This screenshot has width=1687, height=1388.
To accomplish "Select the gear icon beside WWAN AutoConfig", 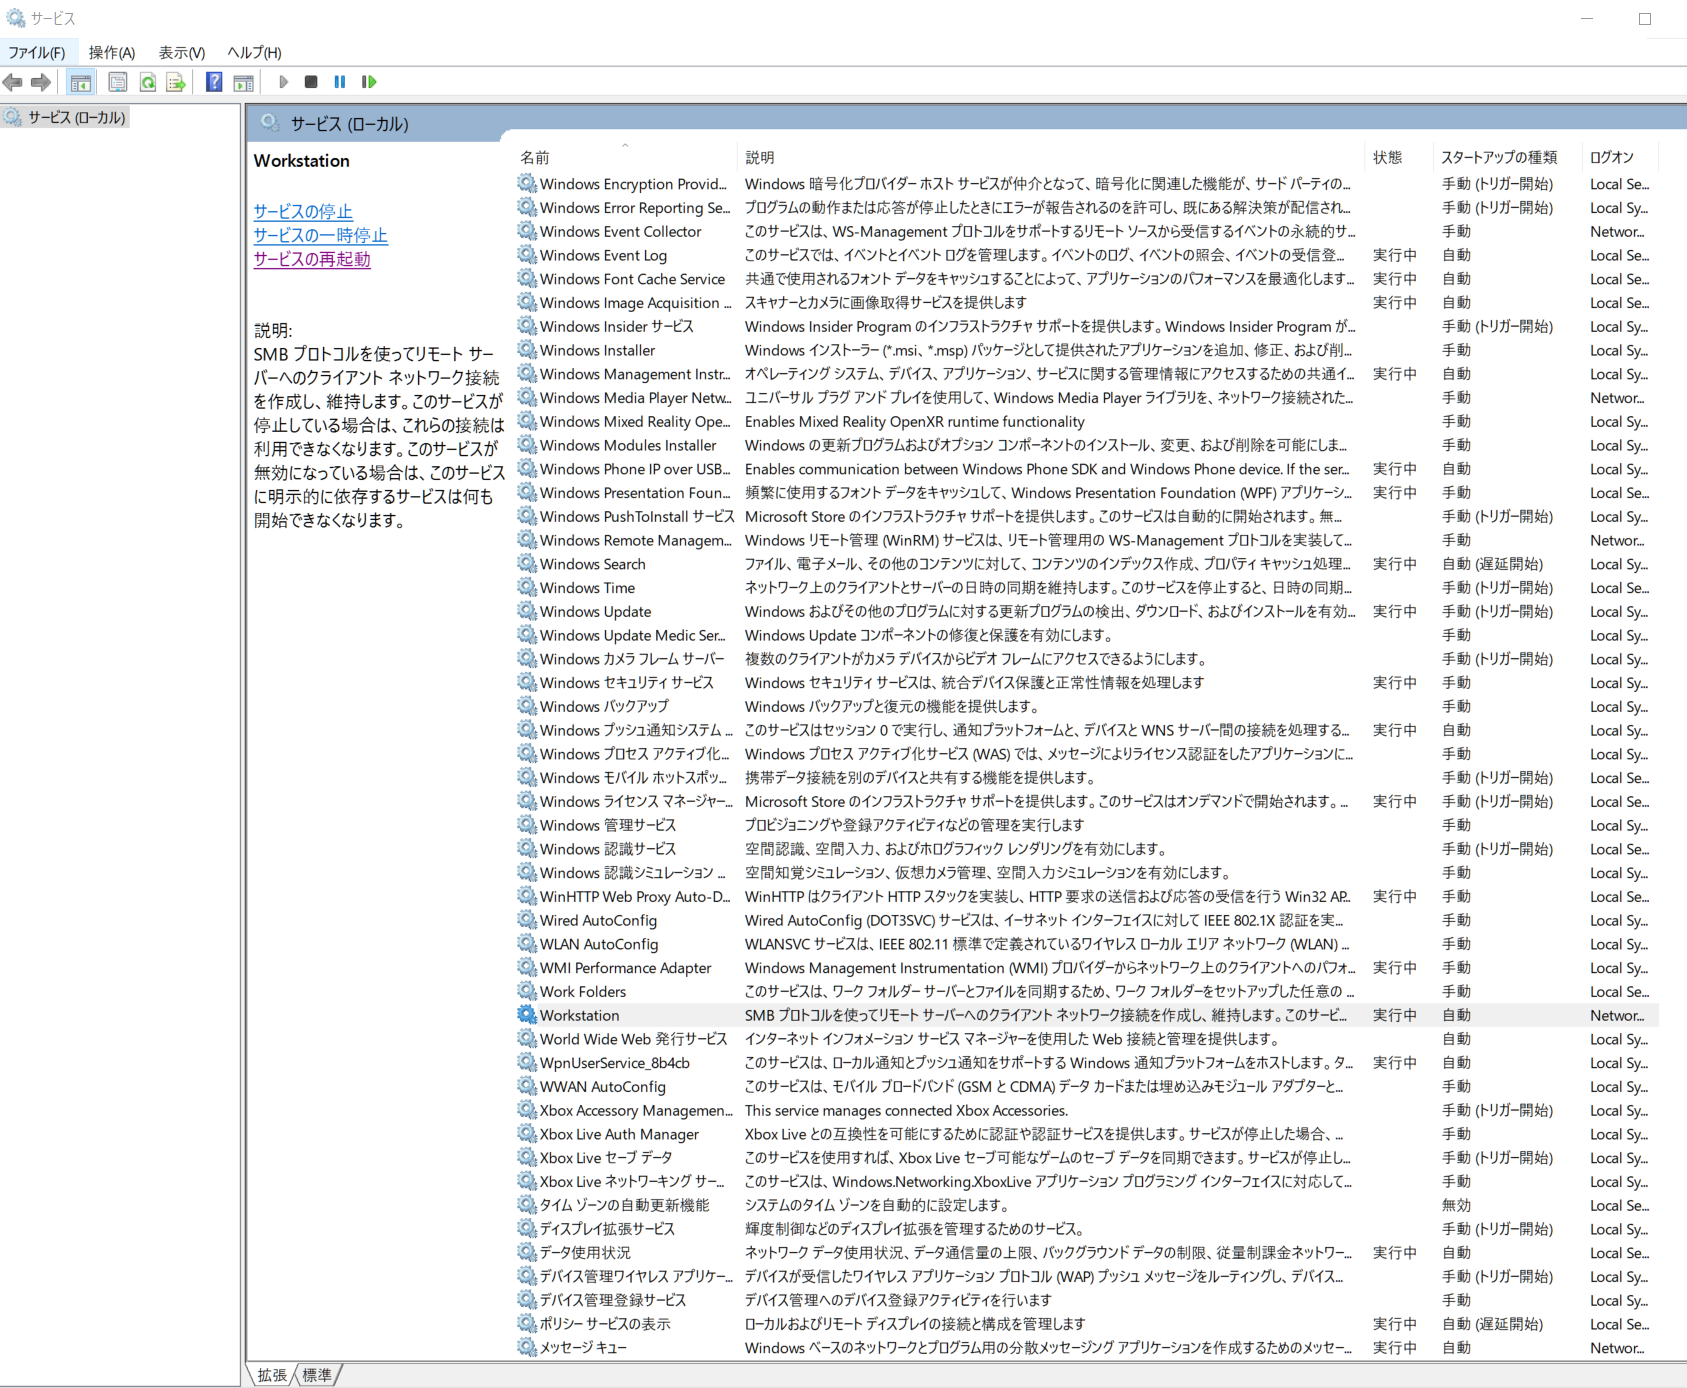I will click(527, 1085).
